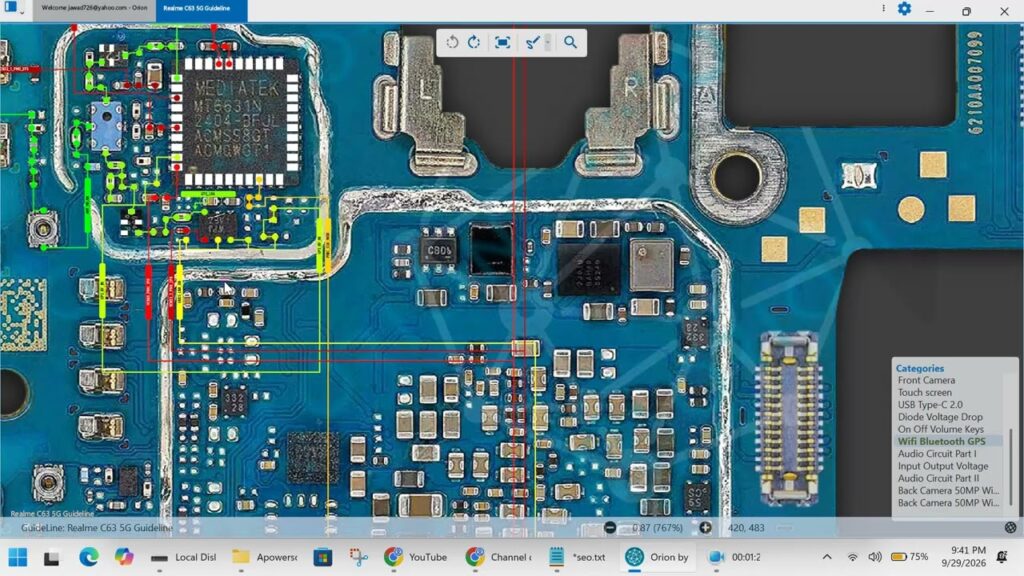Open the screen recorder timer 00:01:2
The width and height of the screenshot is (1024, 576).
pos(735,557)
